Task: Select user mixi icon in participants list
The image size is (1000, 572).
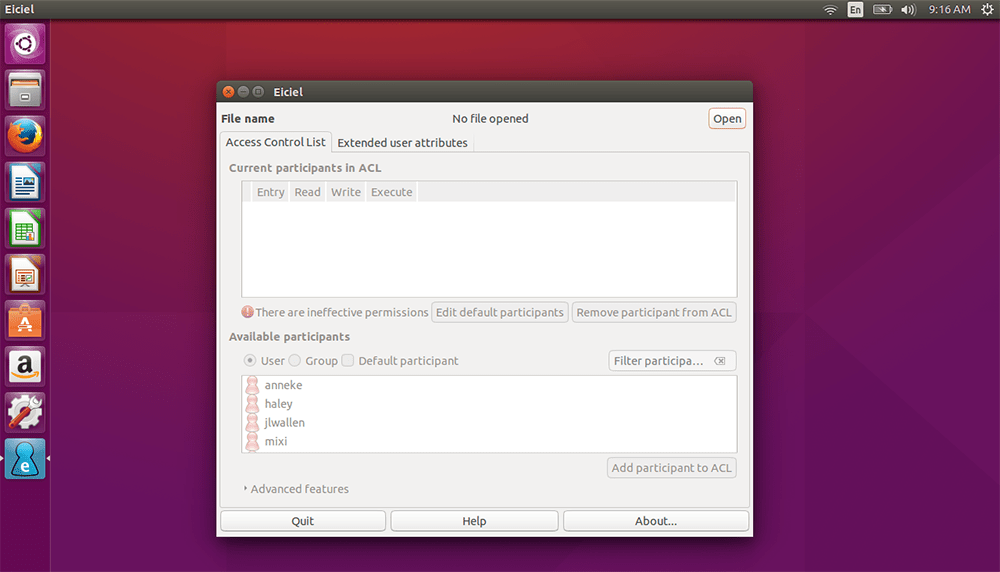Action: coord(253,441)
